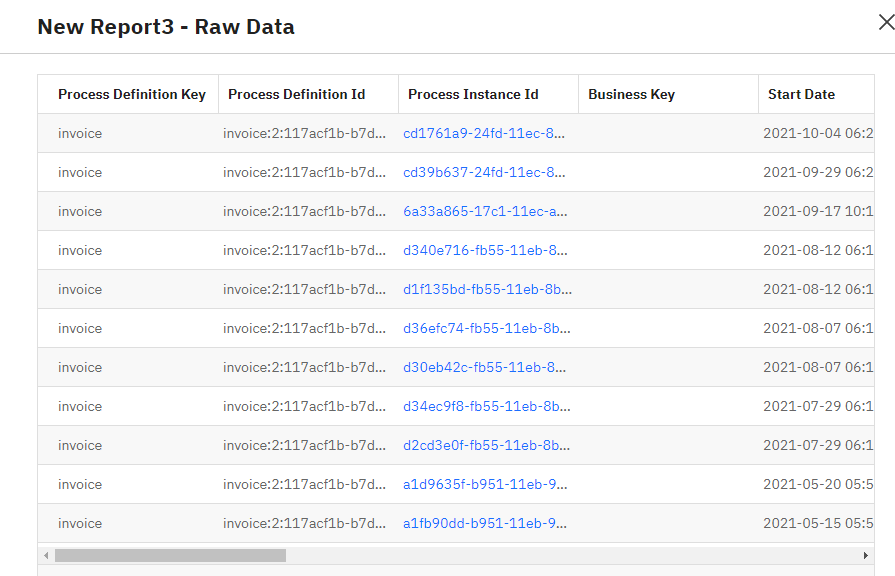Click the d30eb42c-fb55-11eb instance link
895x576 pixels.
click(x=485, y=367)
